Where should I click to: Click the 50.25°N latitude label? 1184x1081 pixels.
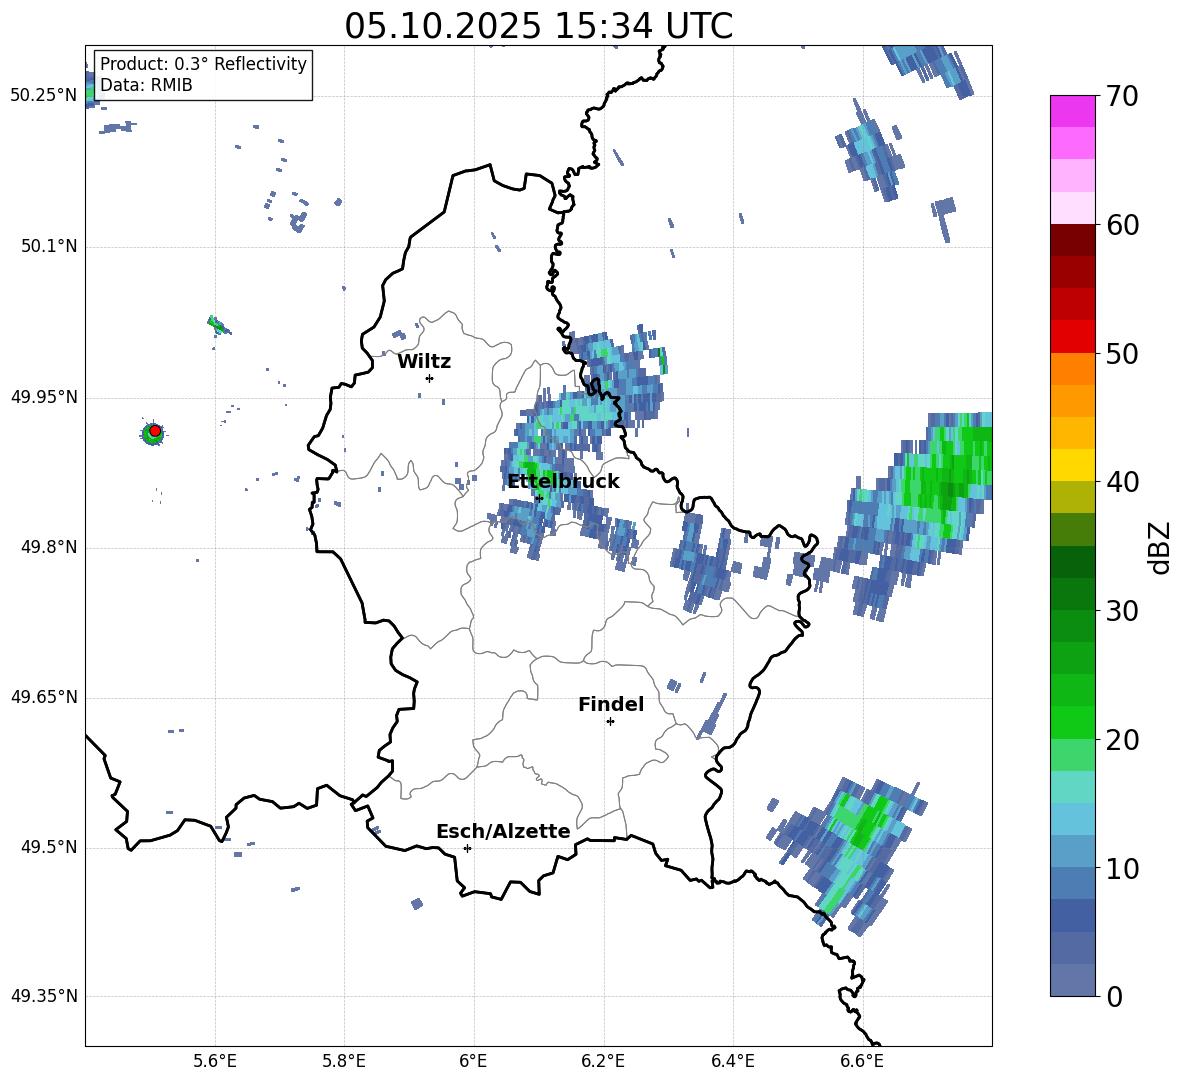(x=43, y=96)
